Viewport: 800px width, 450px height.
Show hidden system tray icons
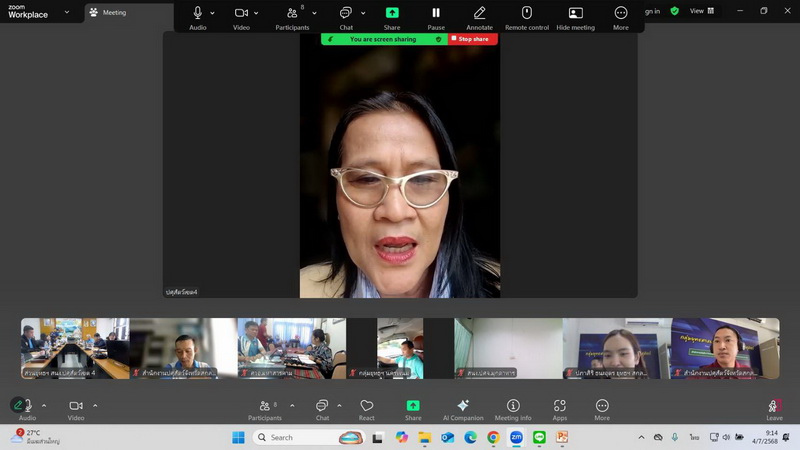pyautogui.click(x=641, y=437)
